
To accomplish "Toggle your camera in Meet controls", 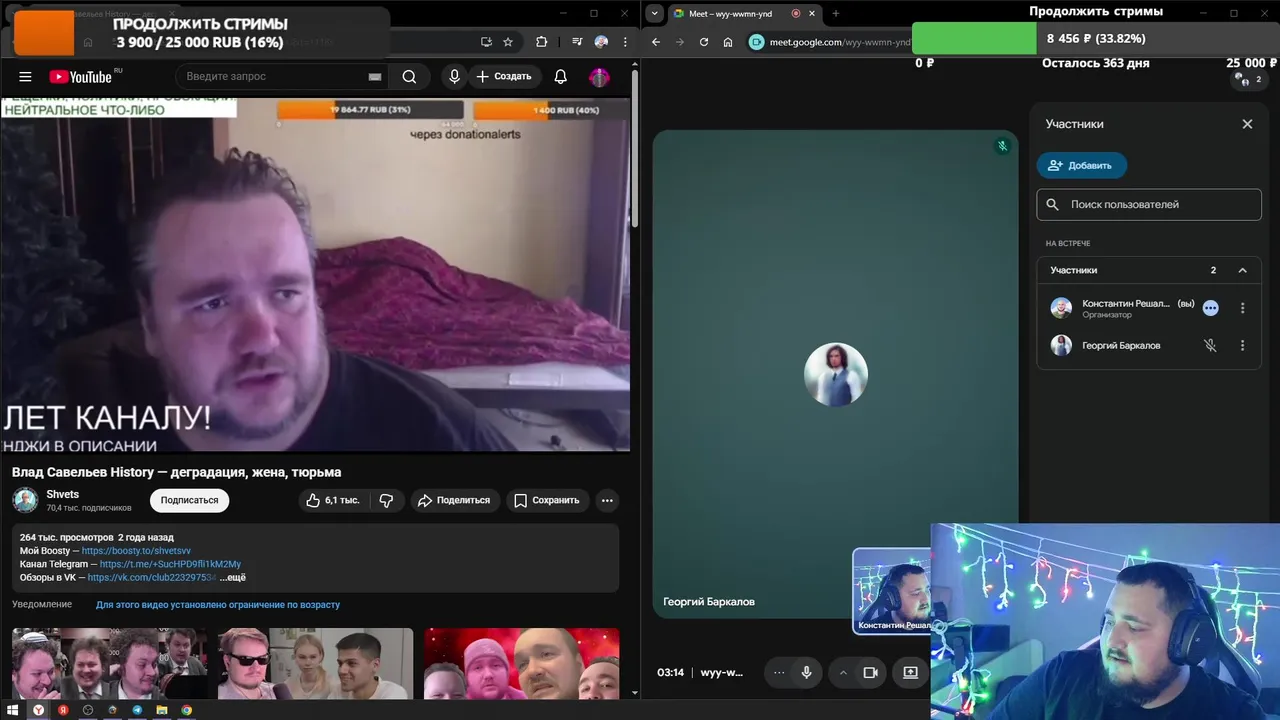I will point(870,672).
